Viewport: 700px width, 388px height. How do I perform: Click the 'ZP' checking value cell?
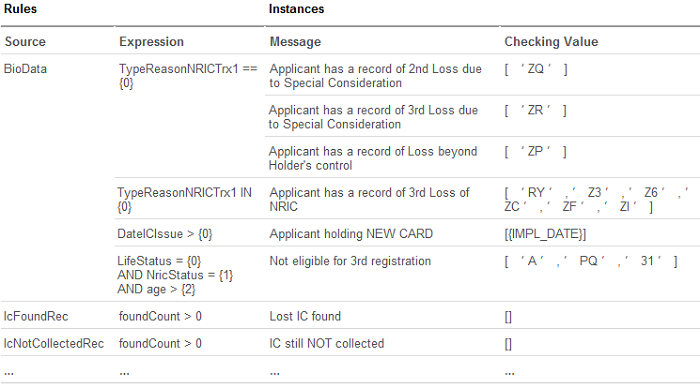(x=536, y=152)
